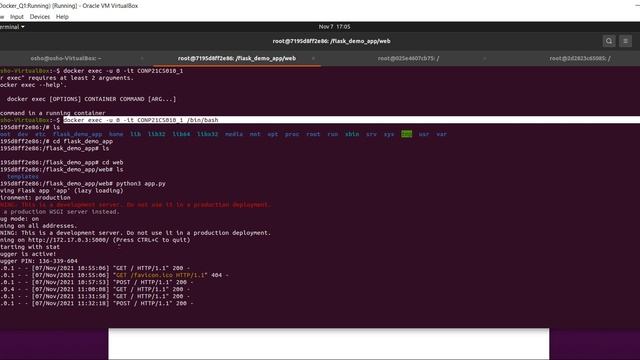Click the 'command in a running container' line
The image size is (640, 360).
pyautogui.click(x=53, y=113)
